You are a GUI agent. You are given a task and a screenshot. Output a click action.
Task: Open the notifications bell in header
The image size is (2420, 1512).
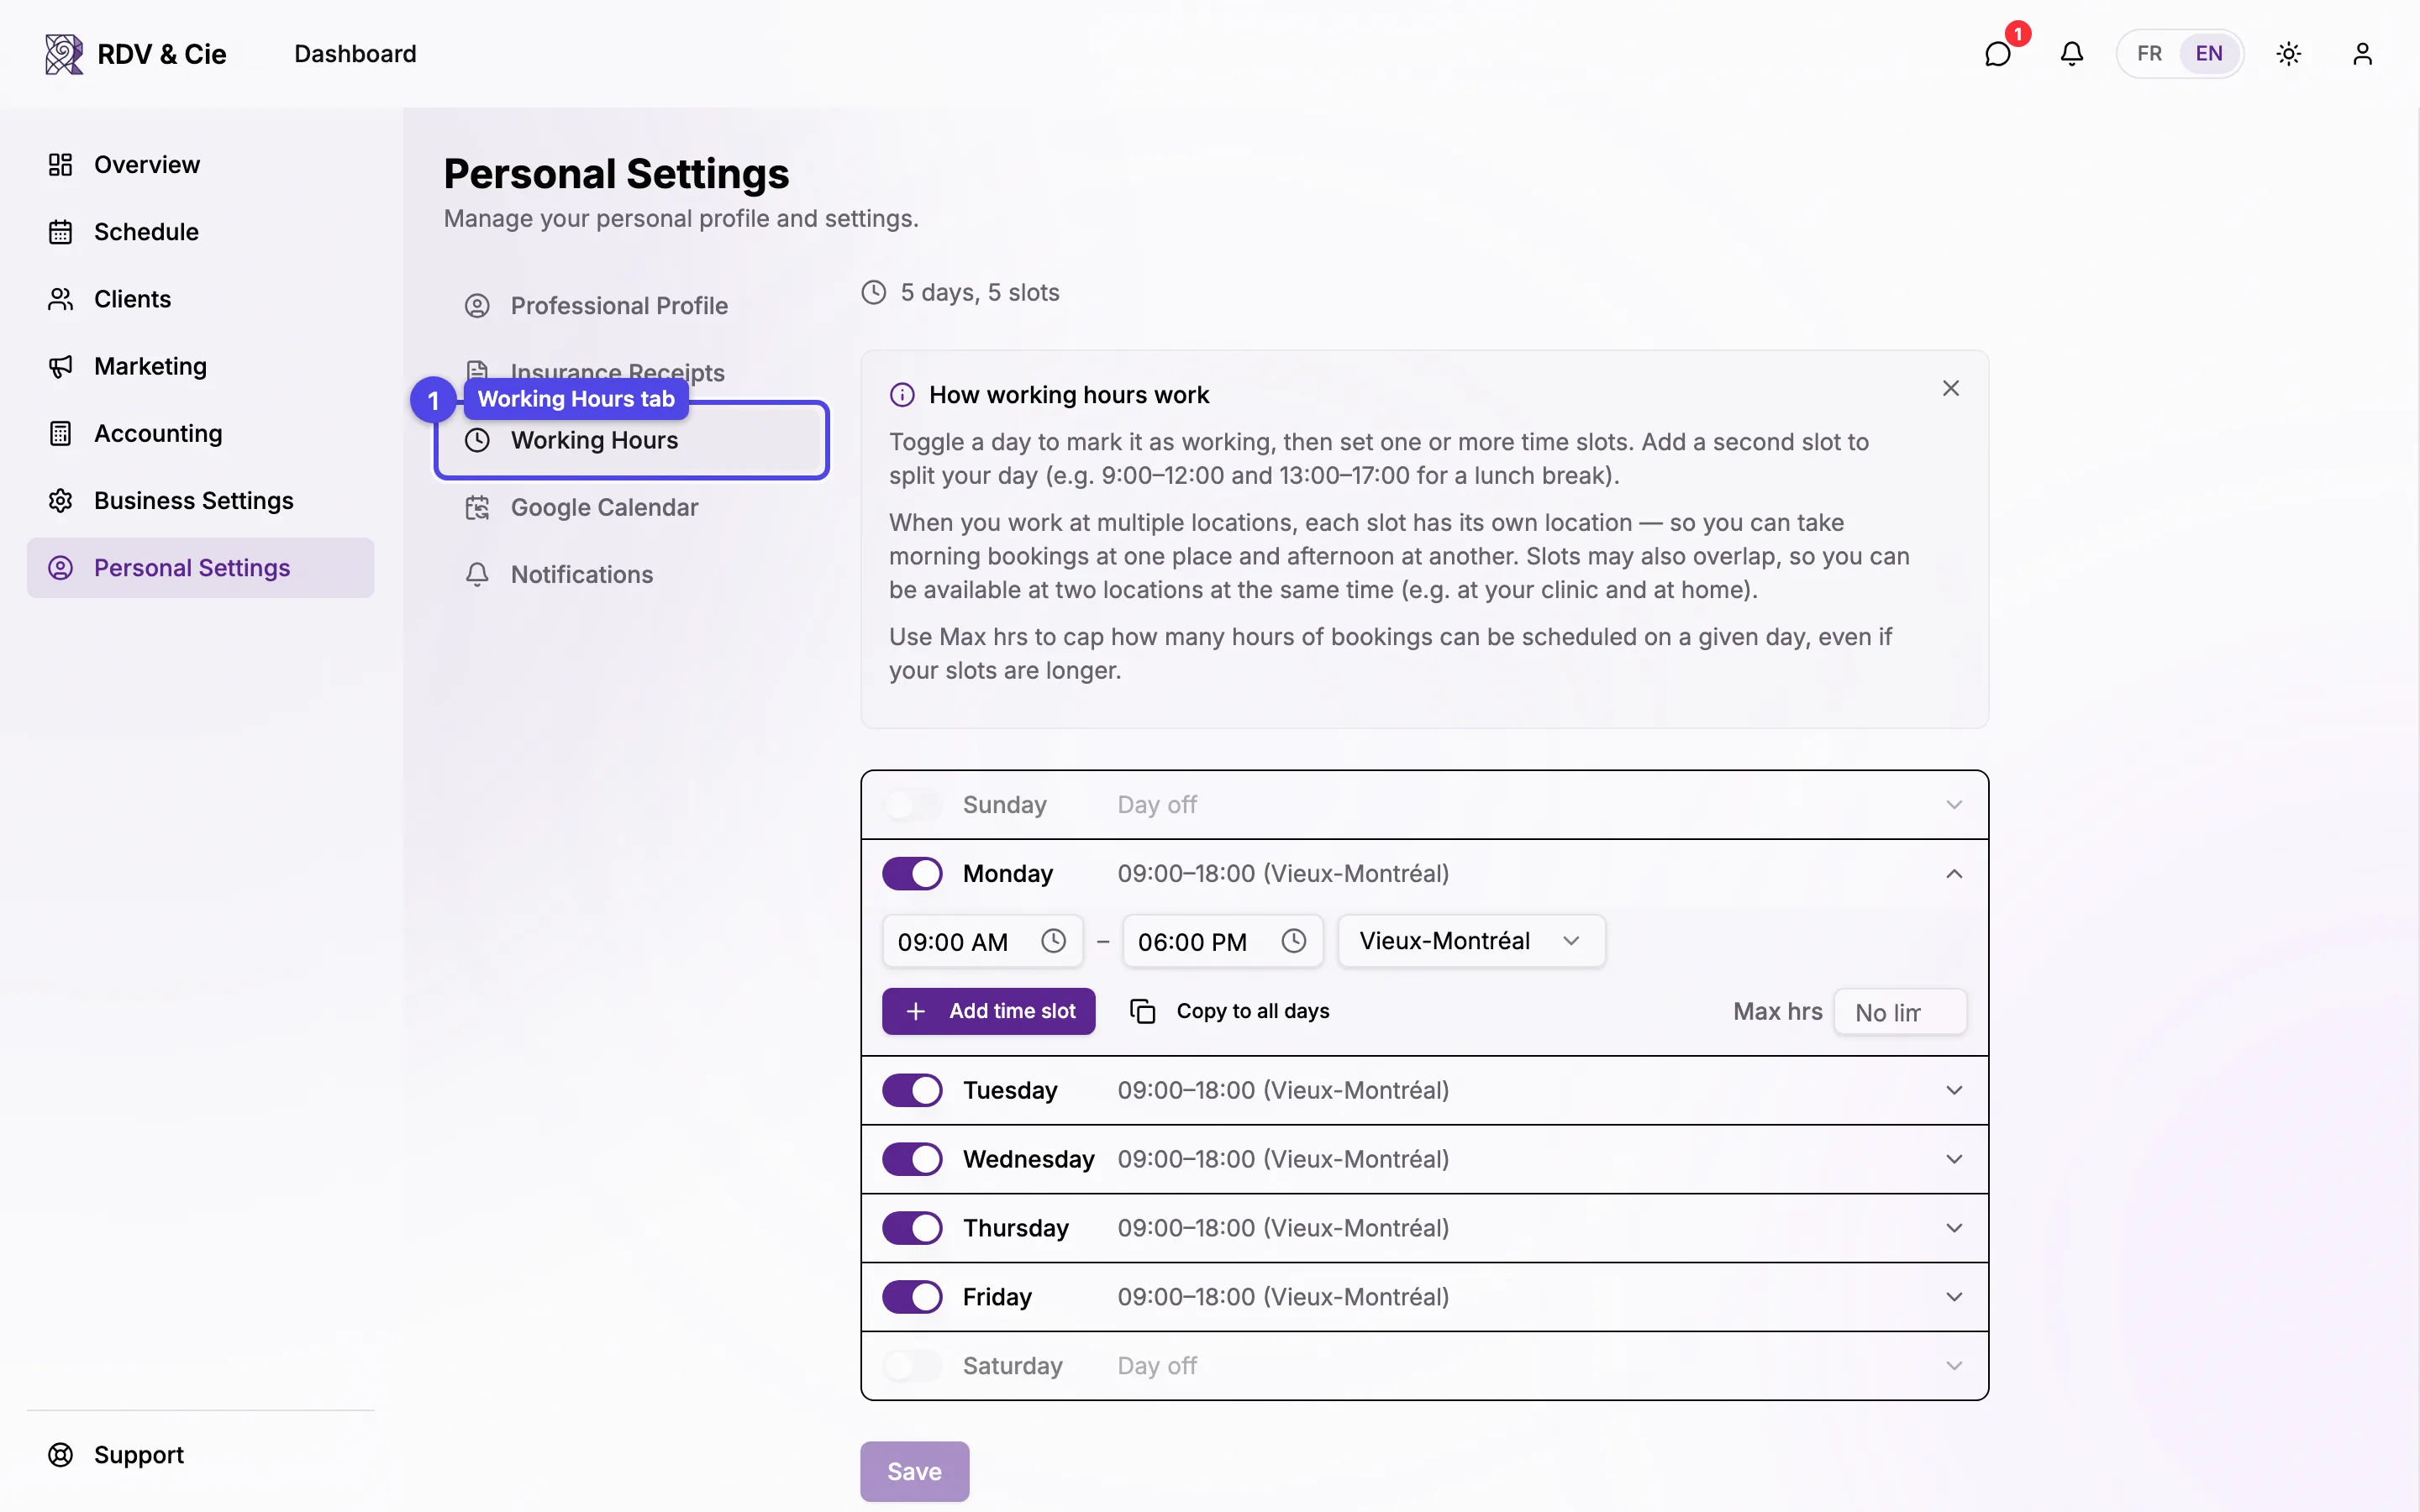(x=2072, y=54)
